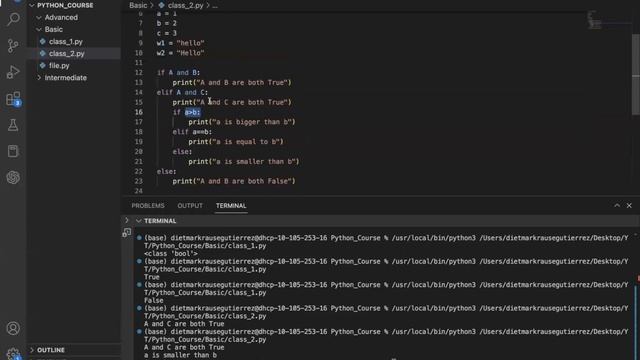Maximize the panel with the up chevron
Screen dimensions: 640x360
617,205
